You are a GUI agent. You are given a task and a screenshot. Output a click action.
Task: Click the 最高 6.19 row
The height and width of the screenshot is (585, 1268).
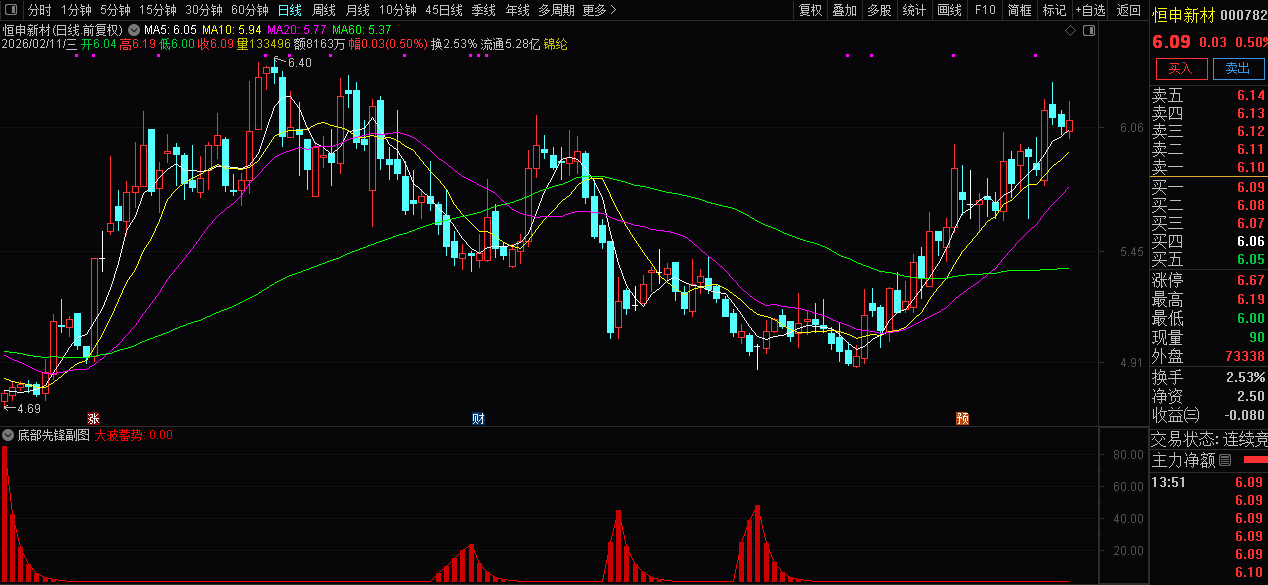tap(1208, 299)
